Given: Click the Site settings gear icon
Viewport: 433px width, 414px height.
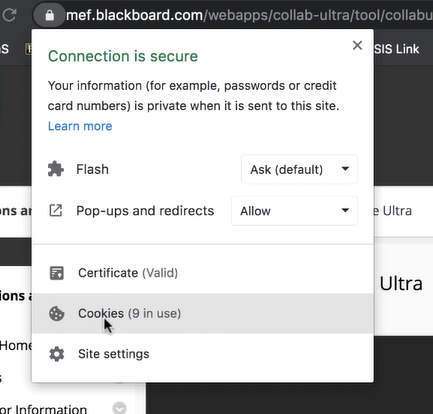Looking at the screenshot, I should pos(57,354).
